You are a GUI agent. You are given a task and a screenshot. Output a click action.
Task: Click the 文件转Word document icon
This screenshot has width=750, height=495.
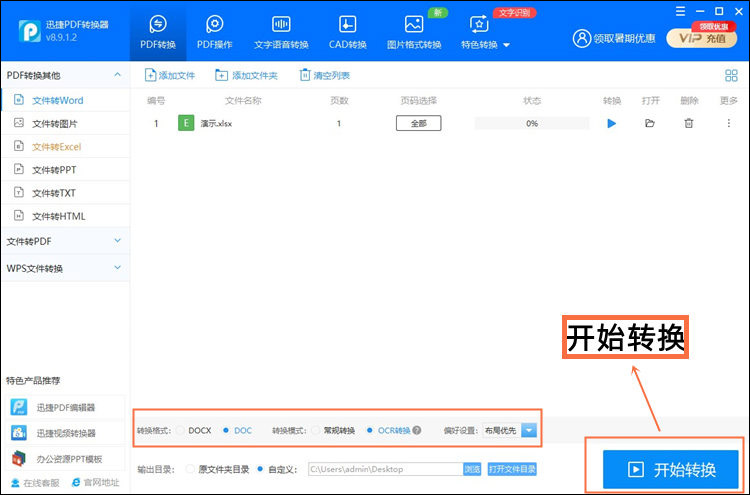coord(19,99)
